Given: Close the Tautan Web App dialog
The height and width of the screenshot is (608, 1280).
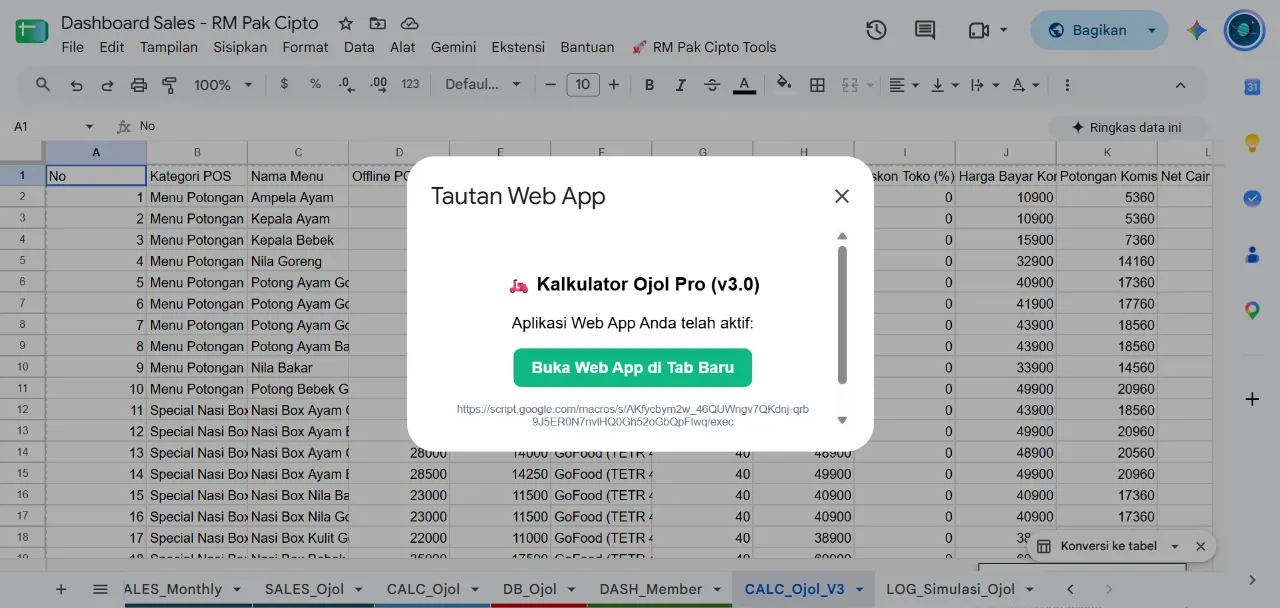Looking at the screenshot, I should 842,196.
